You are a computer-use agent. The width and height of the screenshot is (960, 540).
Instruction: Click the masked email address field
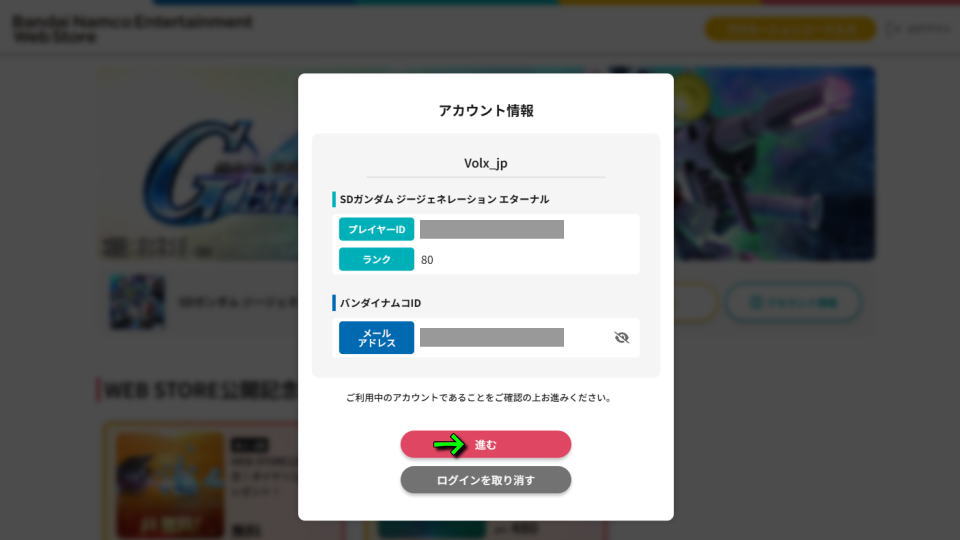point(492,338)
